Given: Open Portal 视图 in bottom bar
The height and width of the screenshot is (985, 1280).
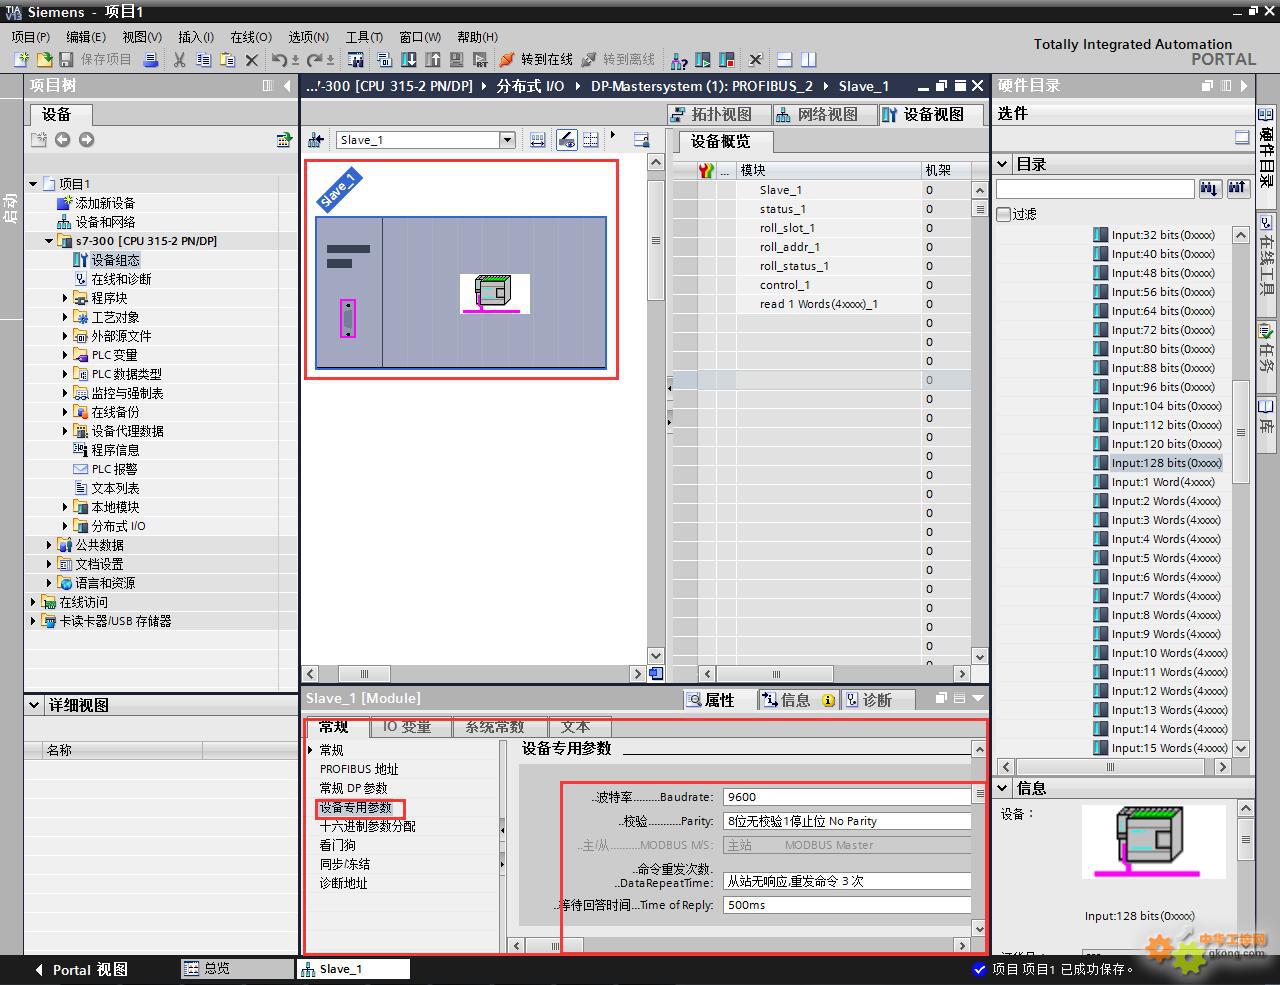Looking at the screenshot, I should coord(81,969).
